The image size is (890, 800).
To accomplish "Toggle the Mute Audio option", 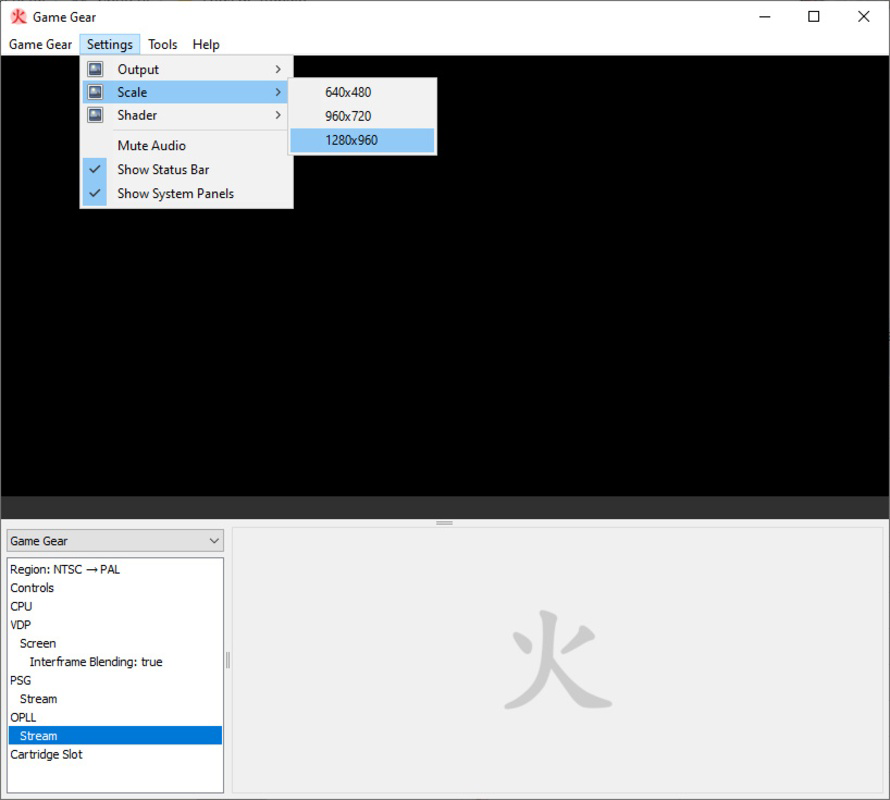I will pos(188,145).
